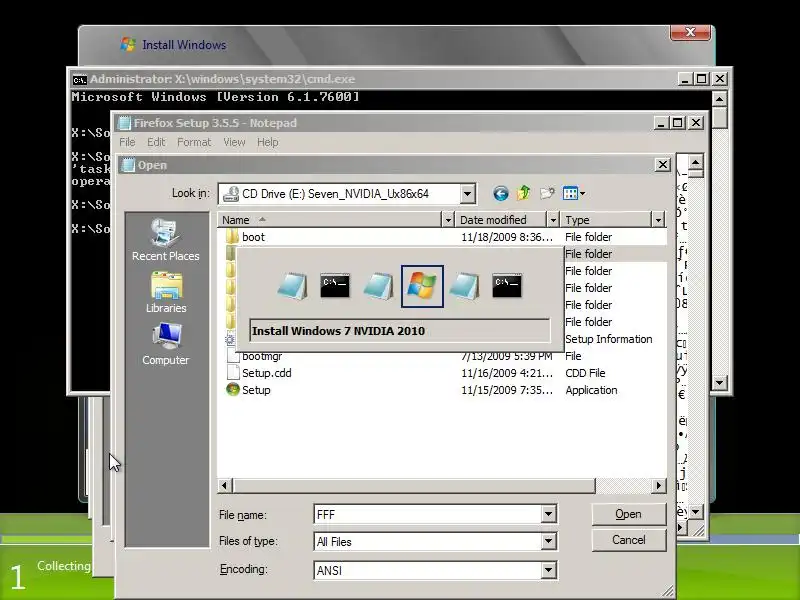This screenshot has width=800, height=600.
Task: Open the Files of type dropdown
Action: click(x=548, y=541)
